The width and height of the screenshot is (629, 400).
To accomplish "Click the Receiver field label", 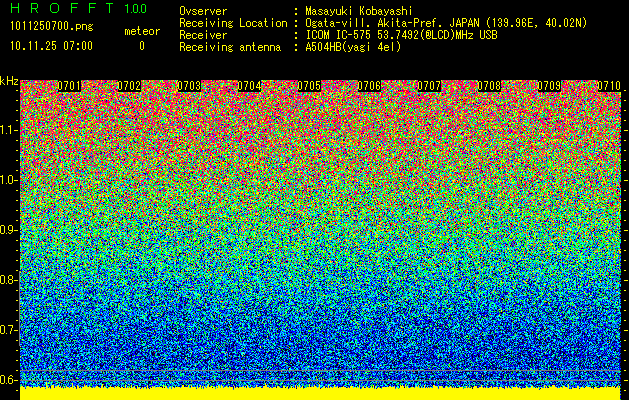I will click(203, 35).
